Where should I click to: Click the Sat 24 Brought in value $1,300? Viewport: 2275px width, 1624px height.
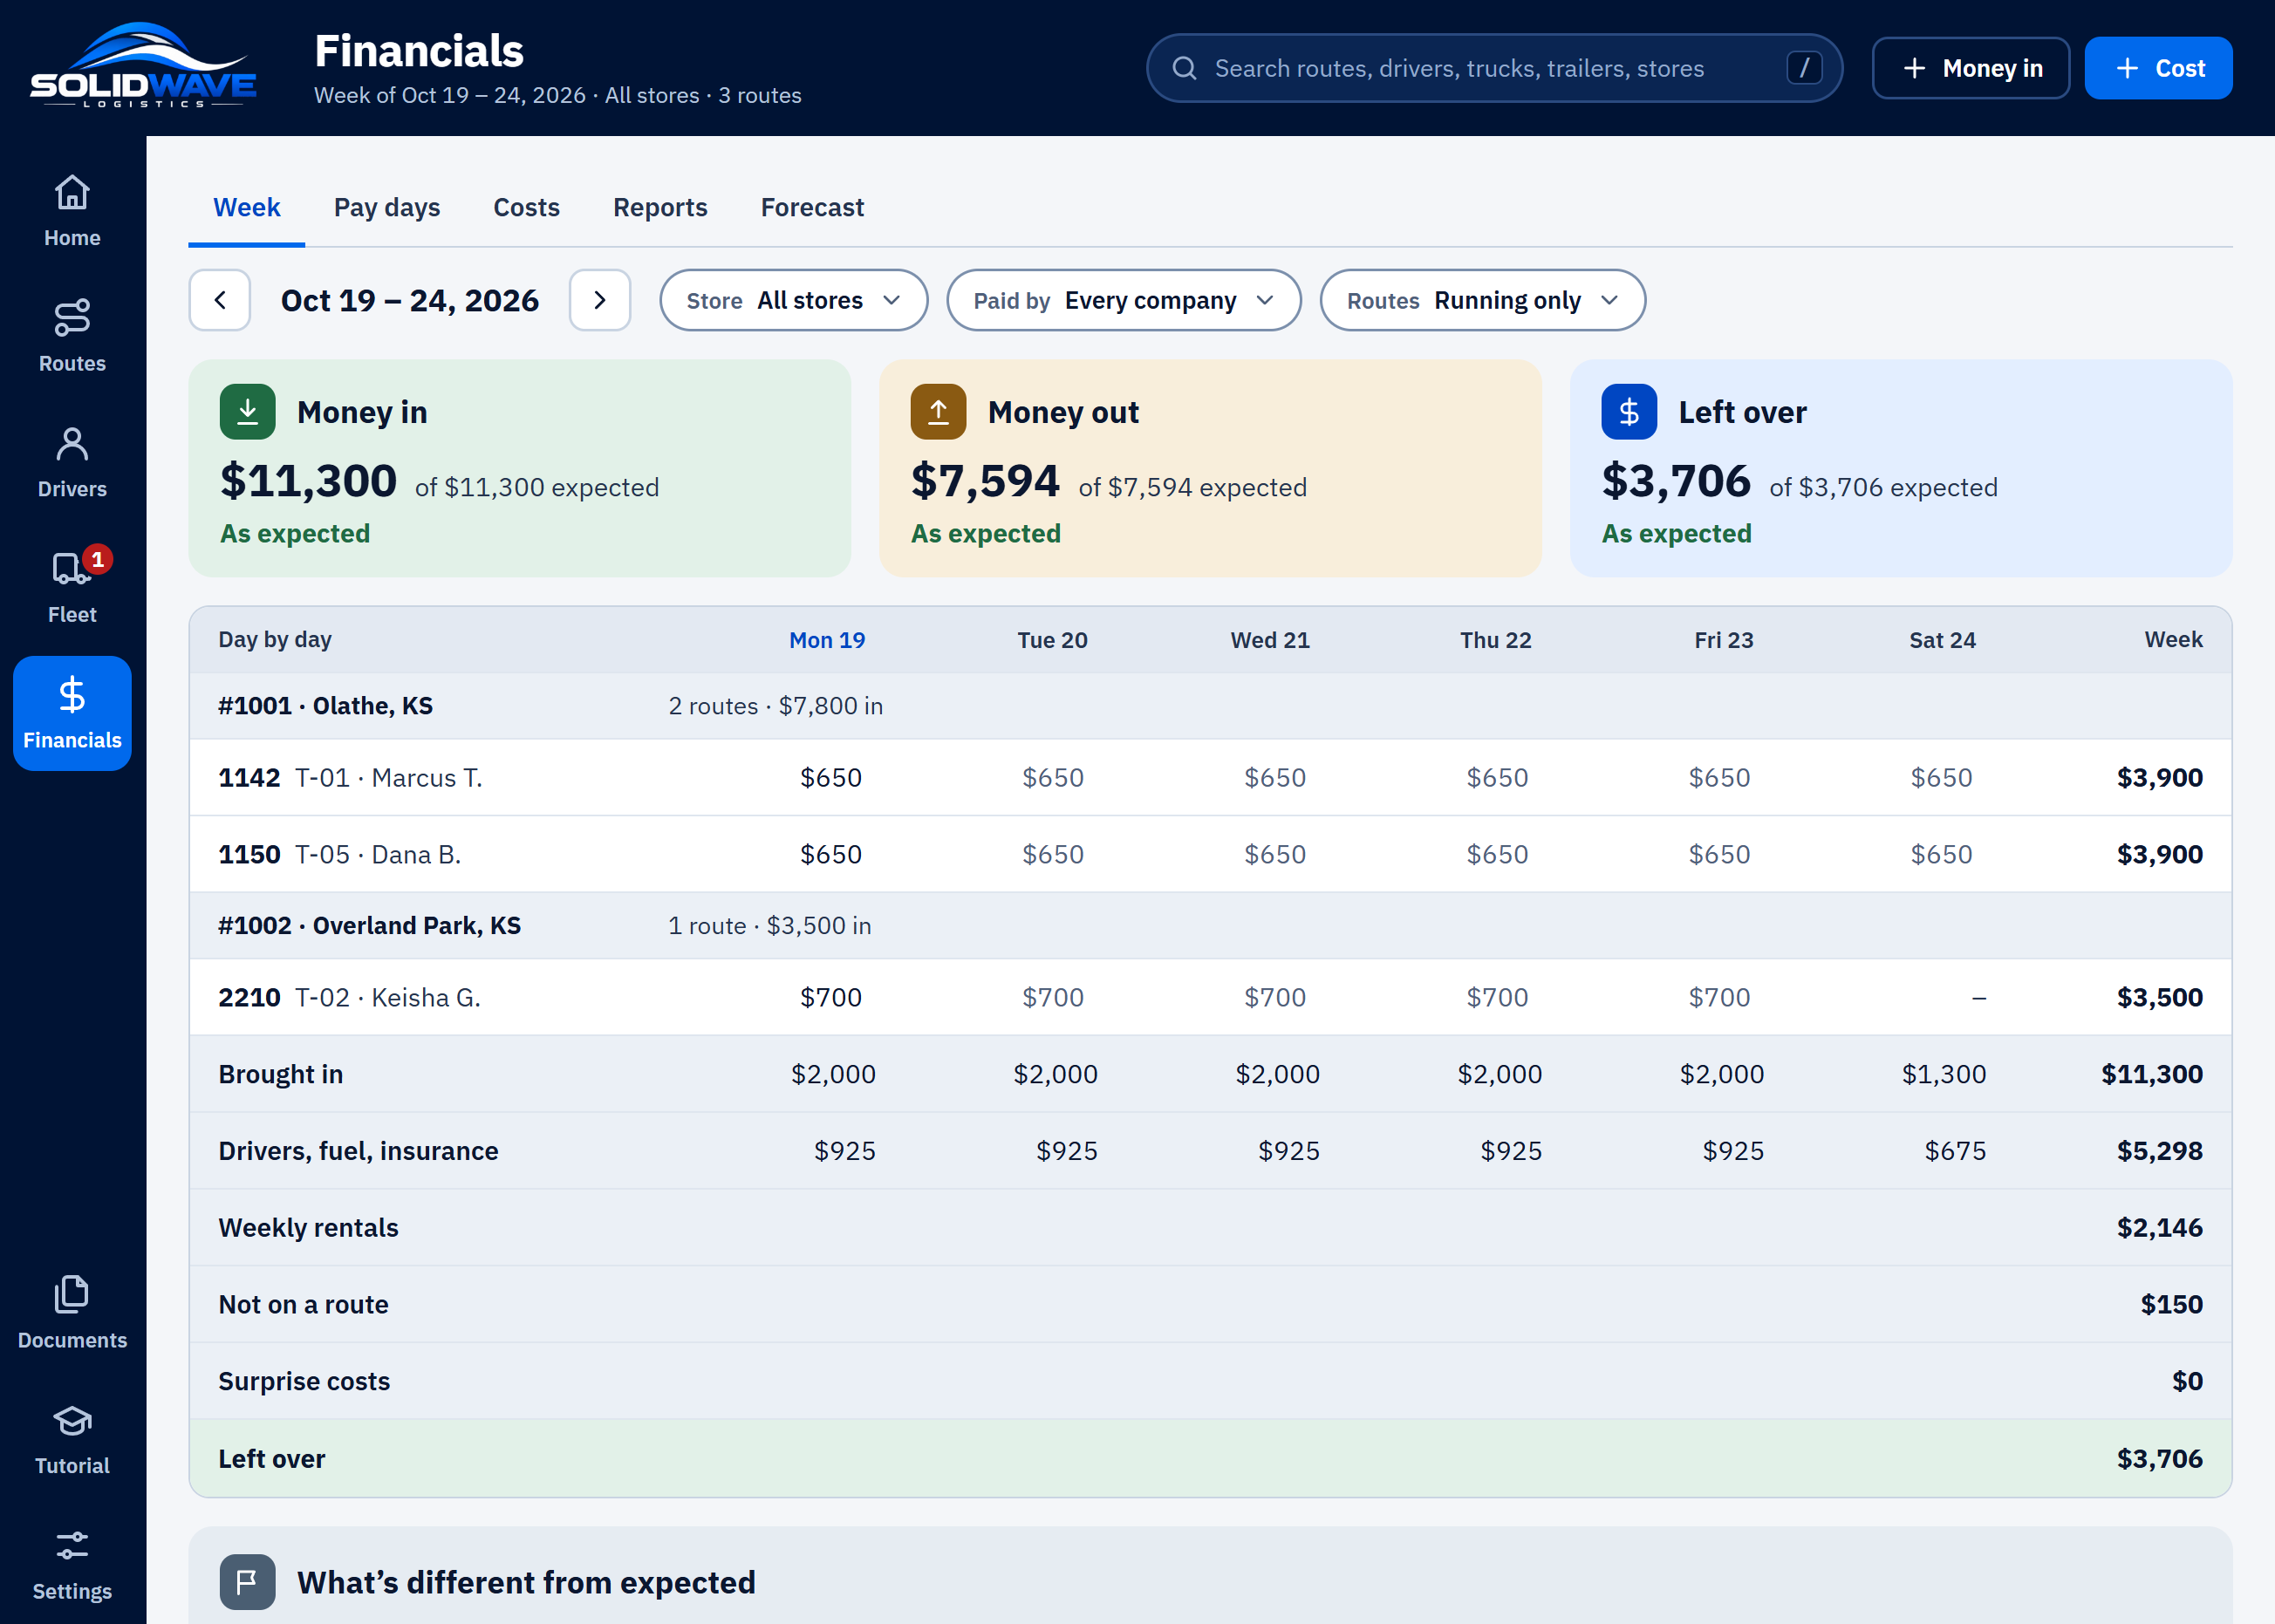pos(1944,1074)
